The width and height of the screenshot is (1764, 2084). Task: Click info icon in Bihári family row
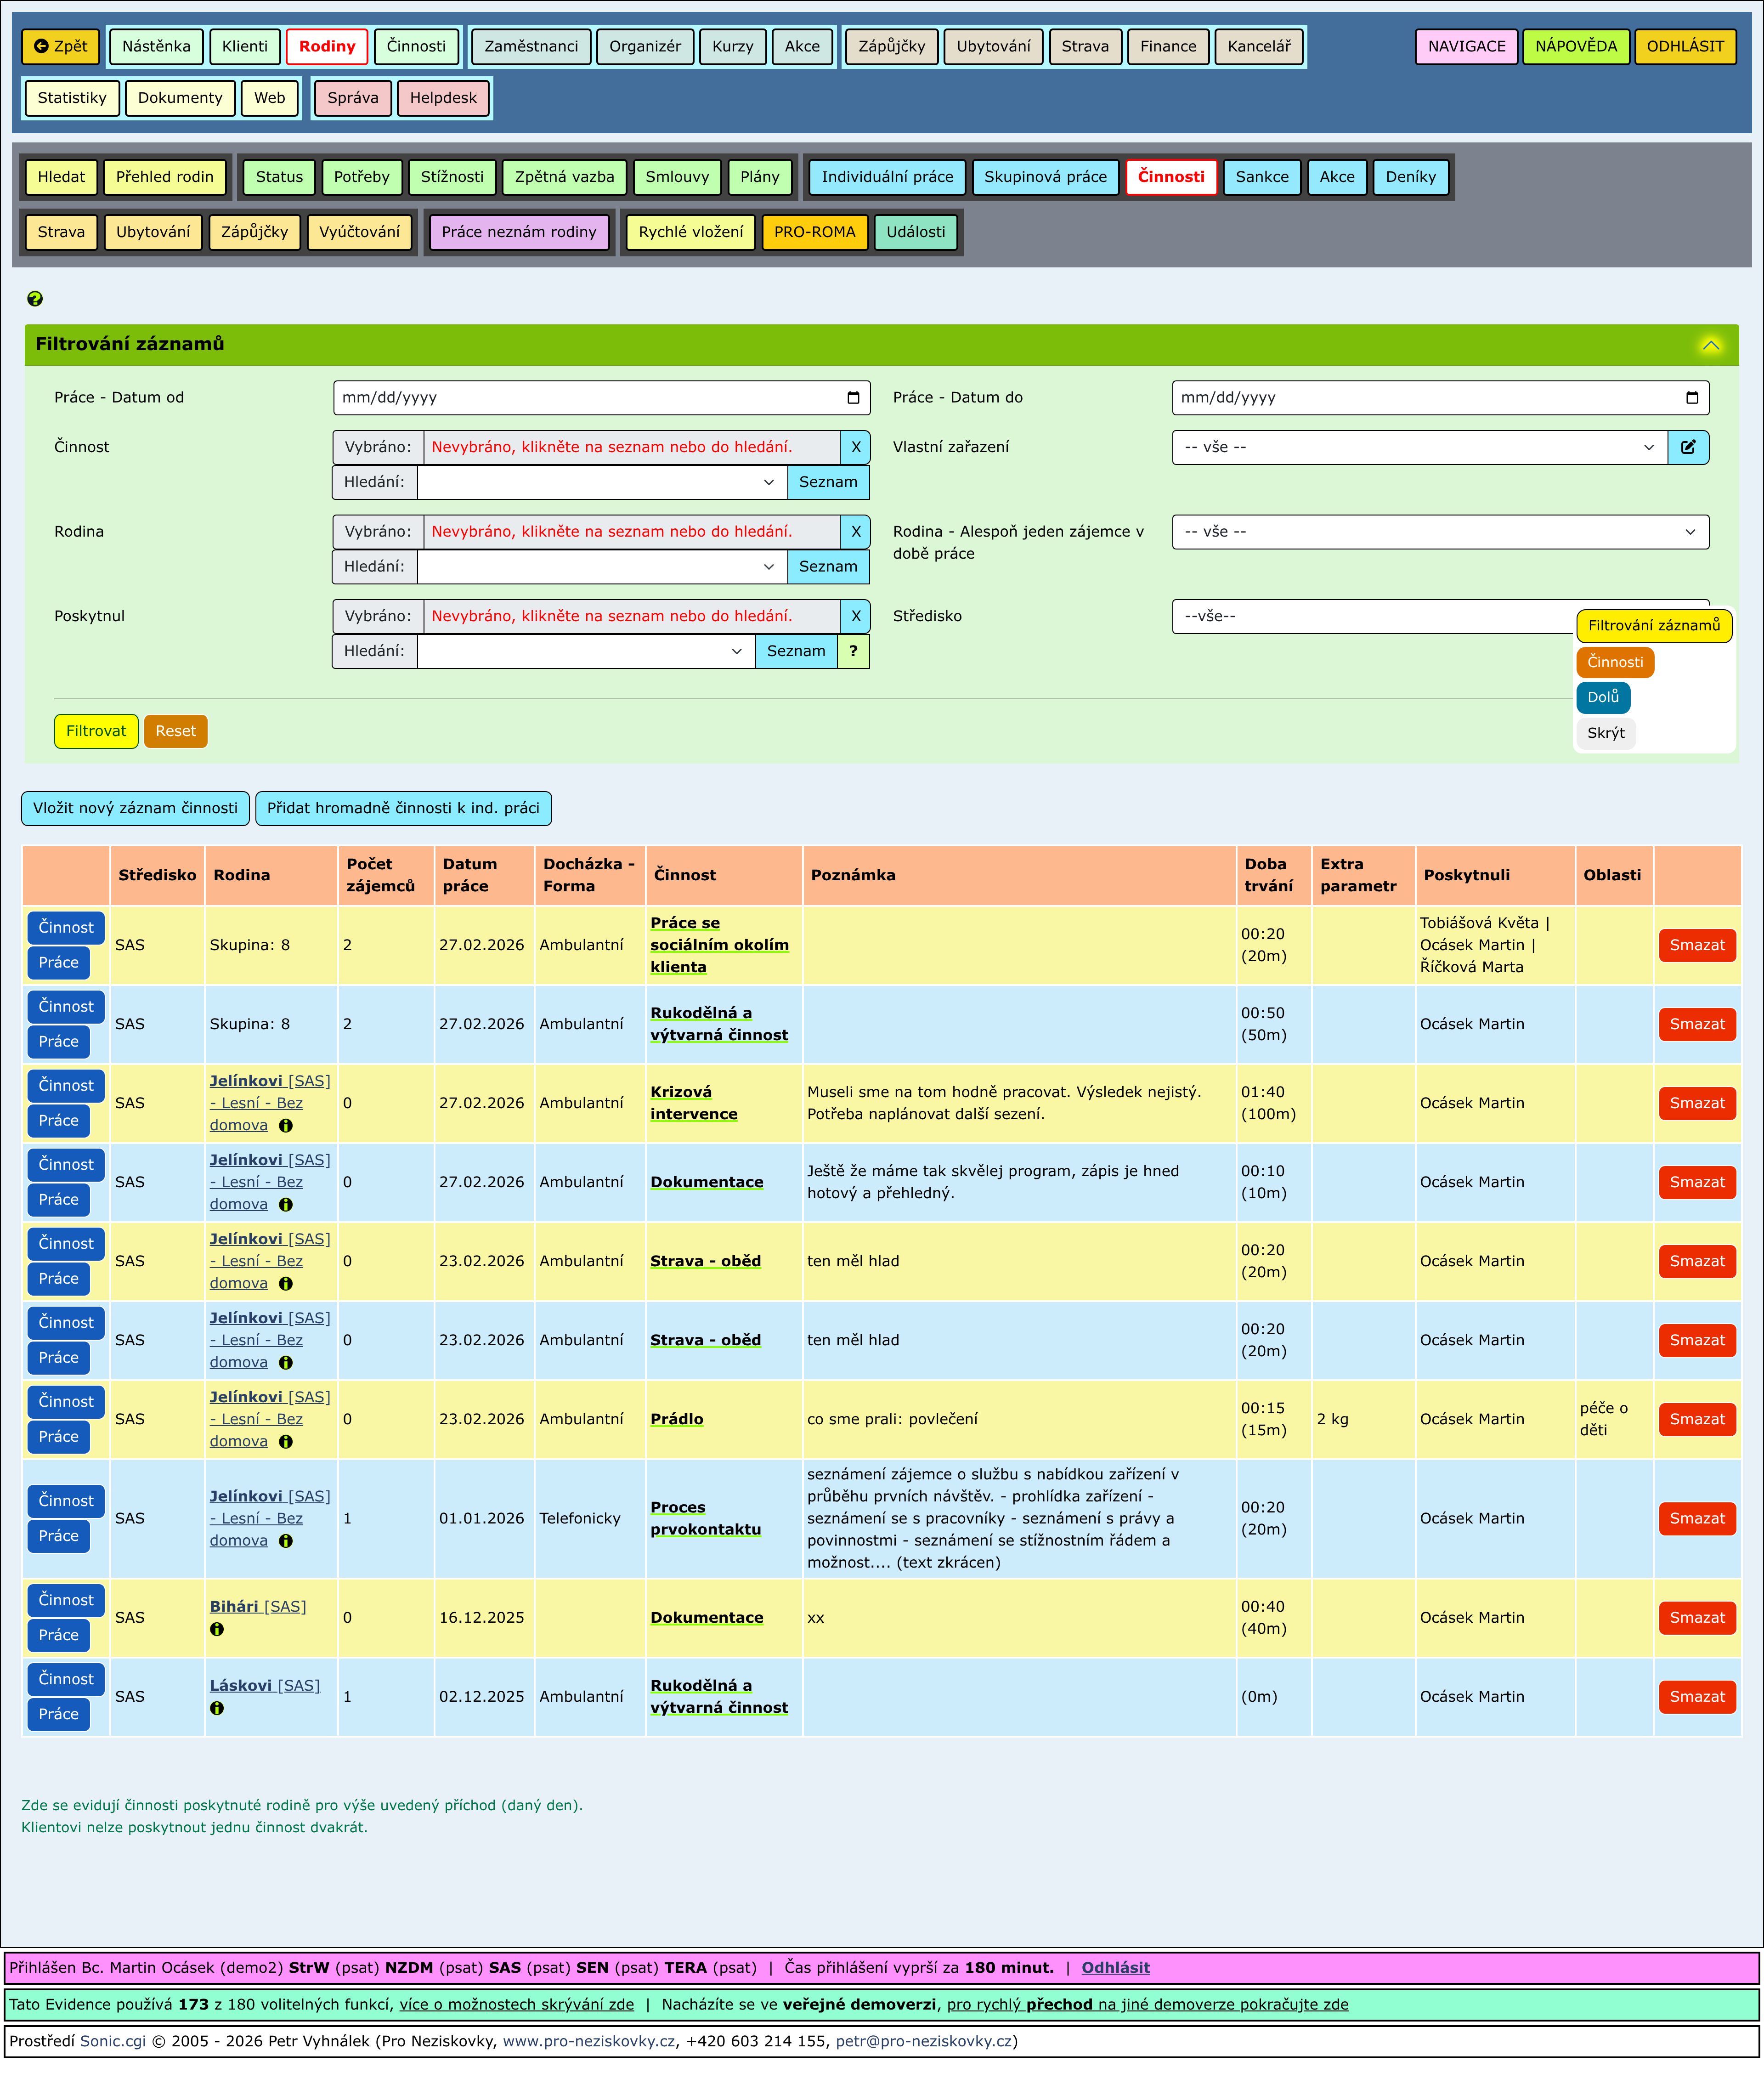pyautogui.click(x=217, y=1629)
